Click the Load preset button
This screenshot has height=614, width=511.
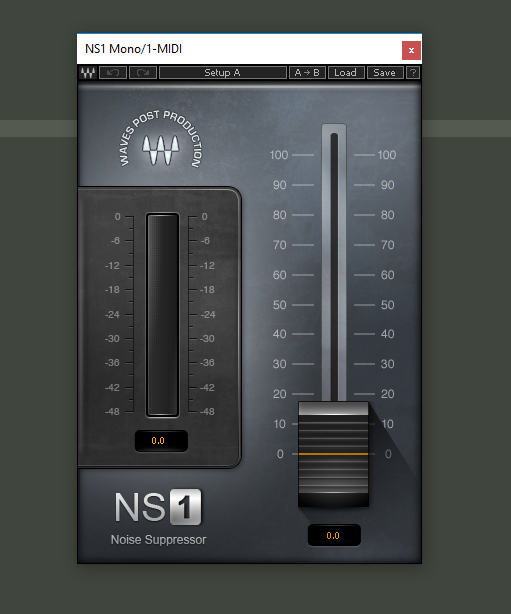(x=346, y=73)
